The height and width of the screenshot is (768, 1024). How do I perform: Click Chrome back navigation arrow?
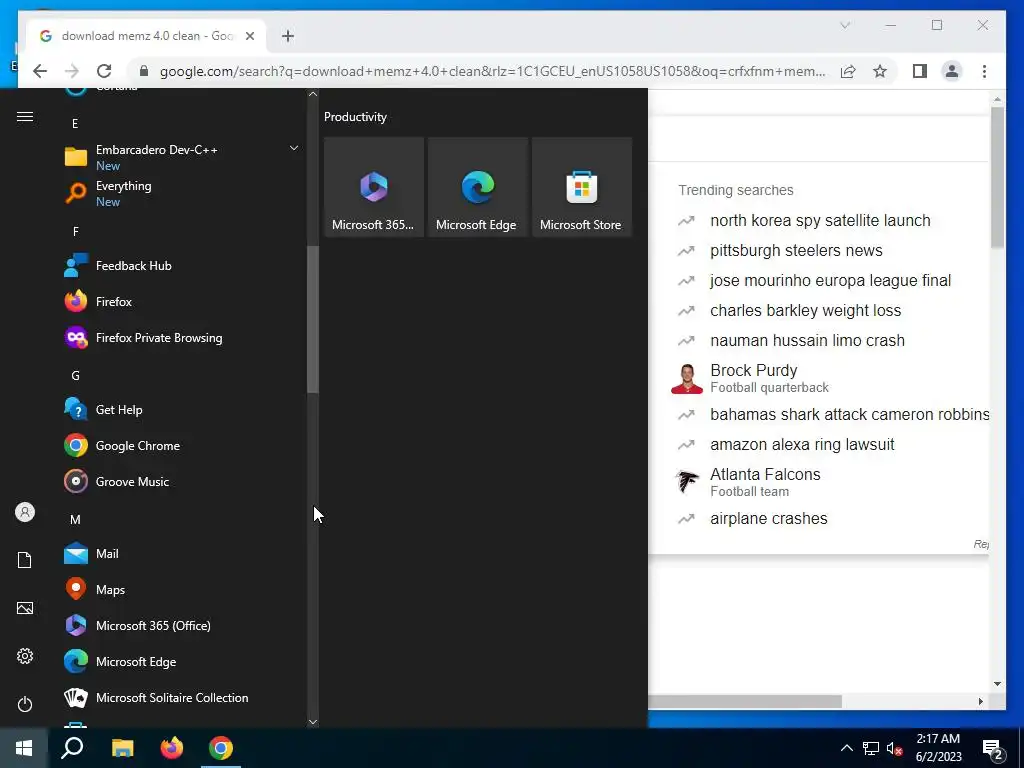[40, 71]
